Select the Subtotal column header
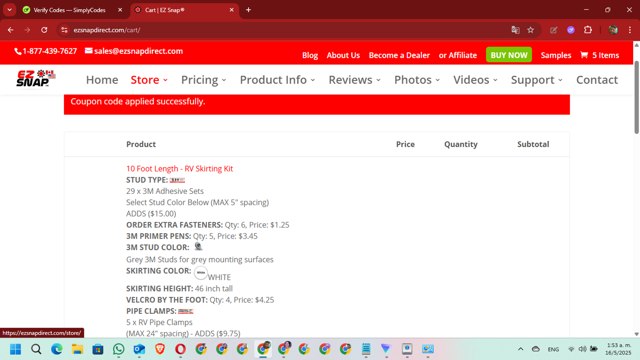 533,144
